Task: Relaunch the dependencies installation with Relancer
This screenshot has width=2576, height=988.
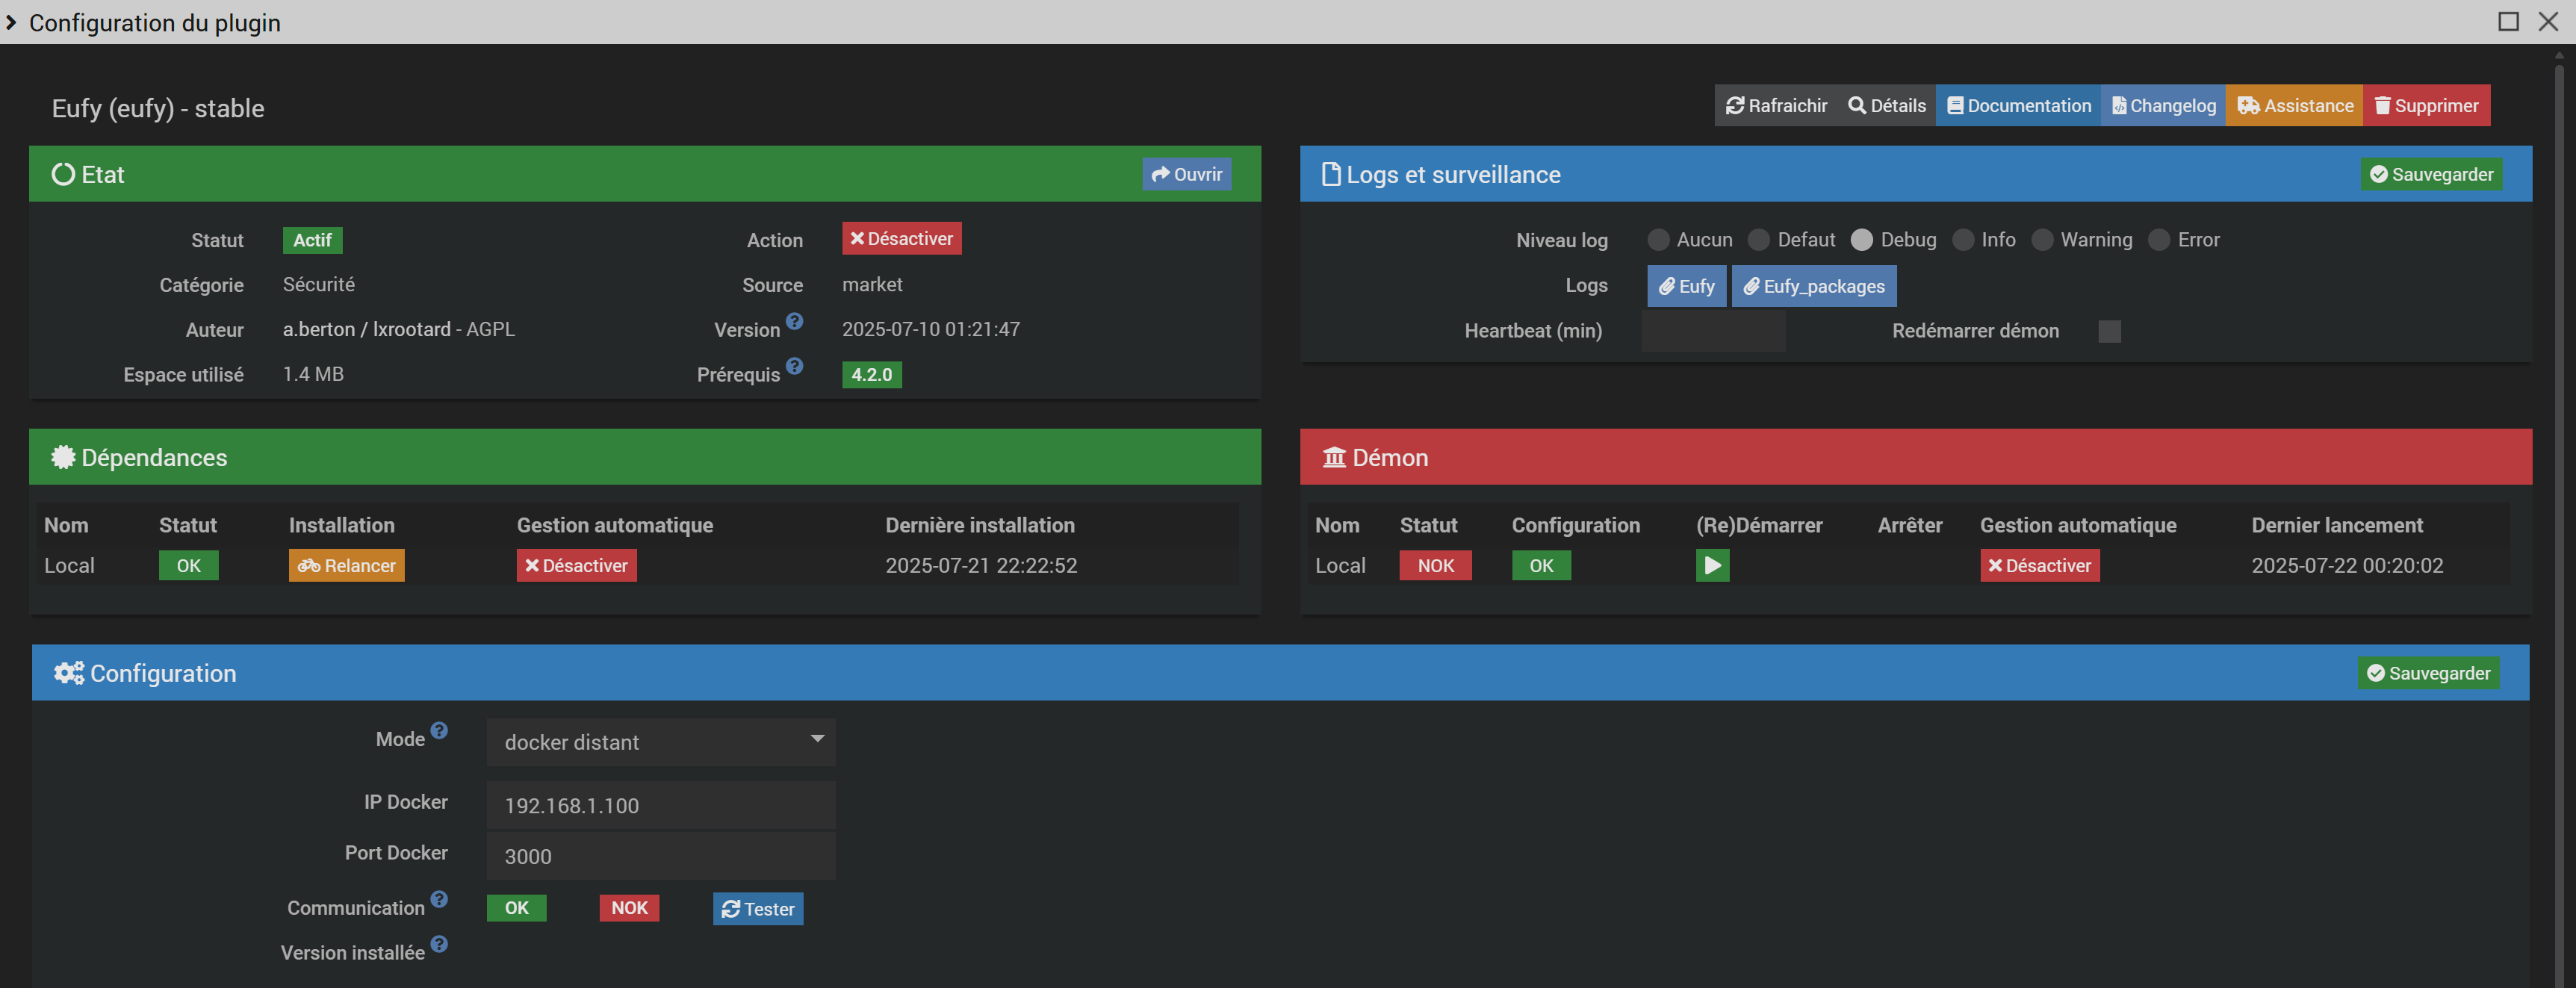Action: point(346,566)
